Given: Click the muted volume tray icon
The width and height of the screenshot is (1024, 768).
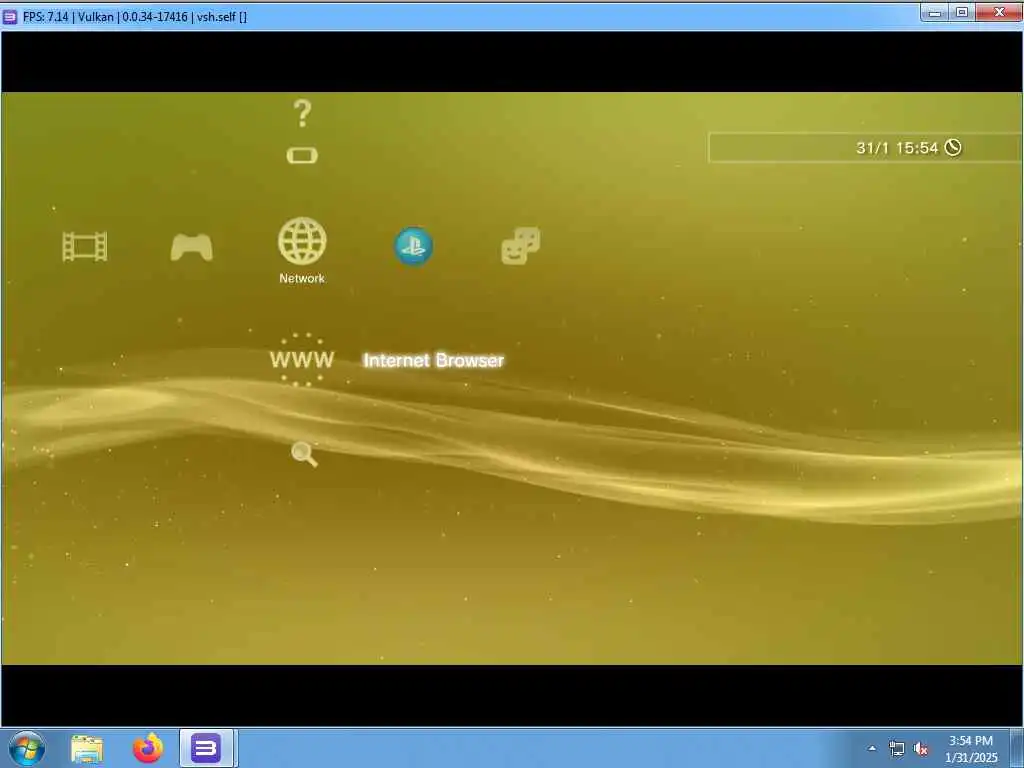Looking at the screenshot, I should click(921, 749).
